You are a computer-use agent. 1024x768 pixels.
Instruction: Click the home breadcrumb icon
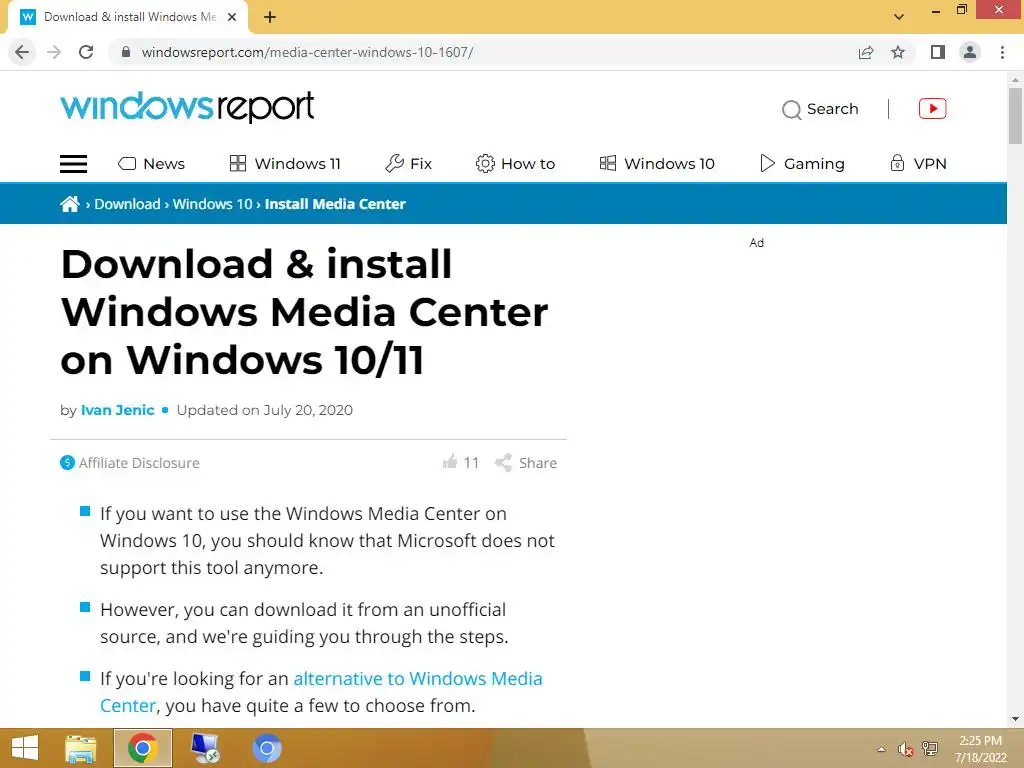coord(70,204)
